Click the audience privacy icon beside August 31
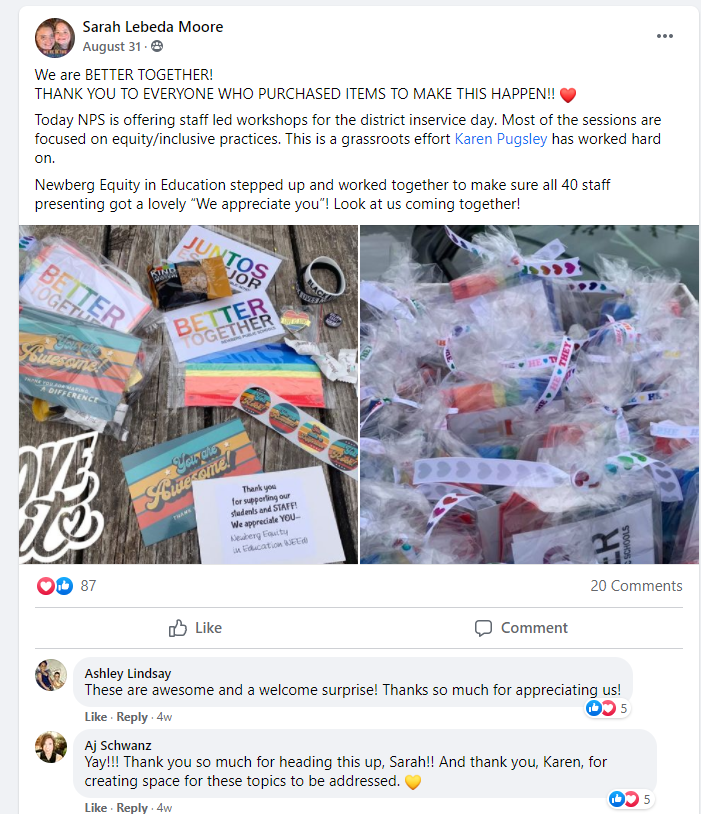 pos(157,47)
